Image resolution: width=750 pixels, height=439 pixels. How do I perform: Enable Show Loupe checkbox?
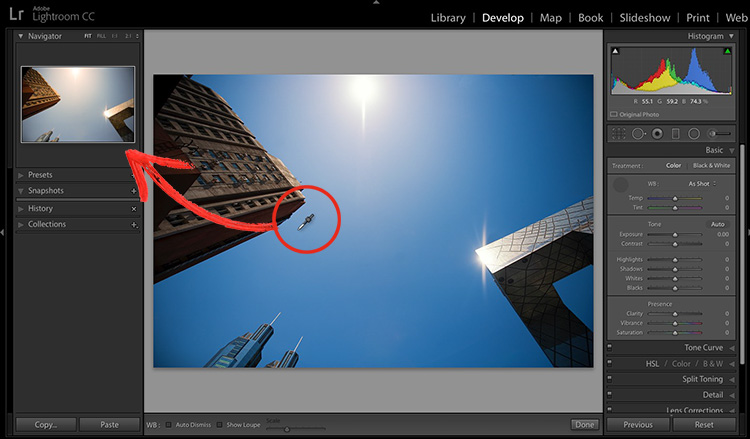pos(220,425)
